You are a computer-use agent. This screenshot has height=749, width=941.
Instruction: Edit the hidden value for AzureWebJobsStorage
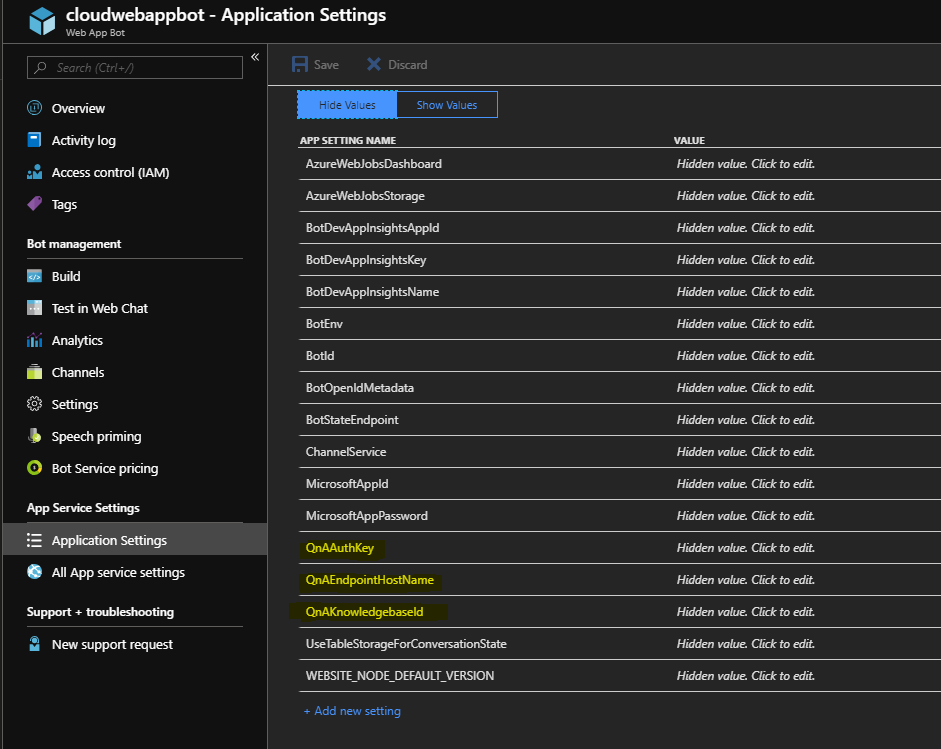pyautogui.click(x=746, y=196)
